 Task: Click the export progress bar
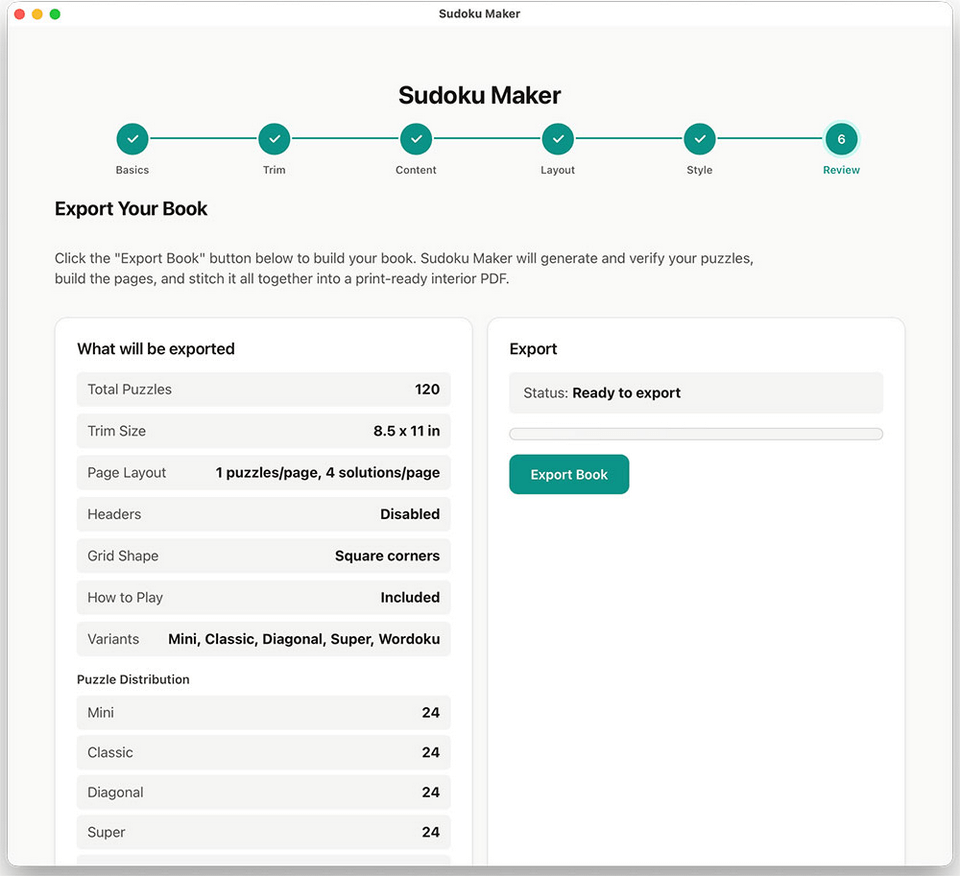pyautogui.click(x=696, y=432)
